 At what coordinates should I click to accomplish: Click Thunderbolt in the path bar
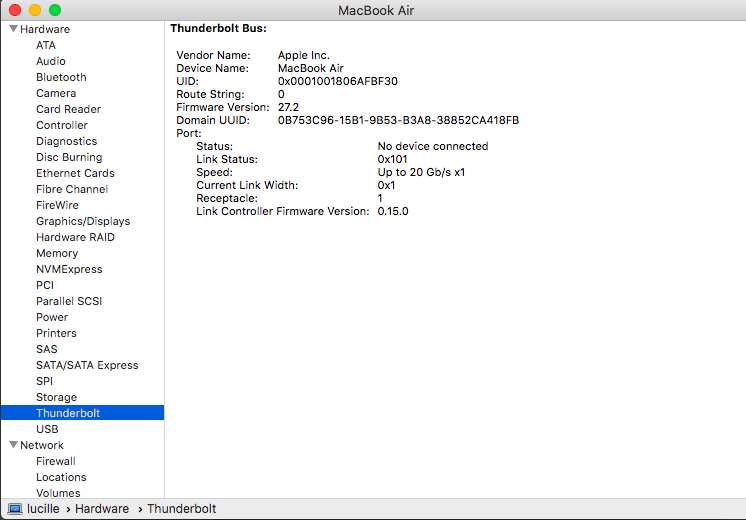pos(181,509)
